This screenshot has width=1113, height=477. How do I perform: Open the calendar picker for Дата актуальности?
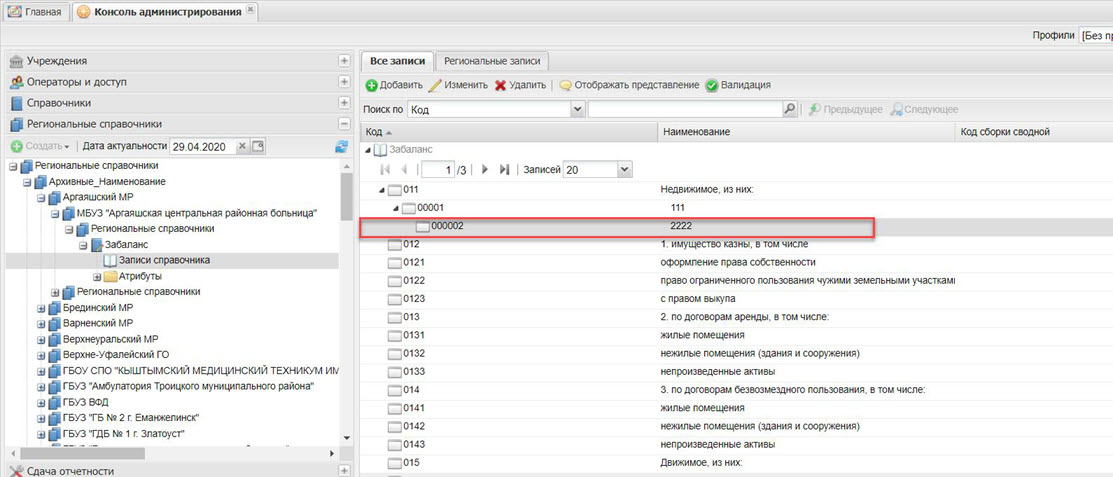coord(257,147)
